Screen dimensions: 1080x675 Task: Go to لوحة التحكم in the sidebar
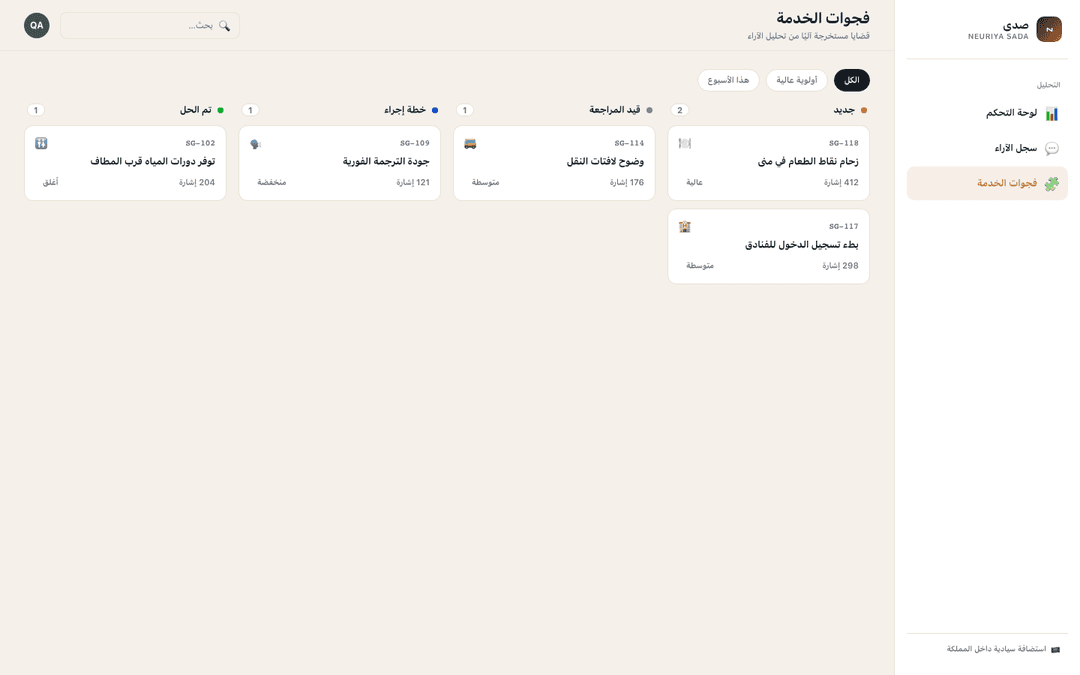(987, 114)
